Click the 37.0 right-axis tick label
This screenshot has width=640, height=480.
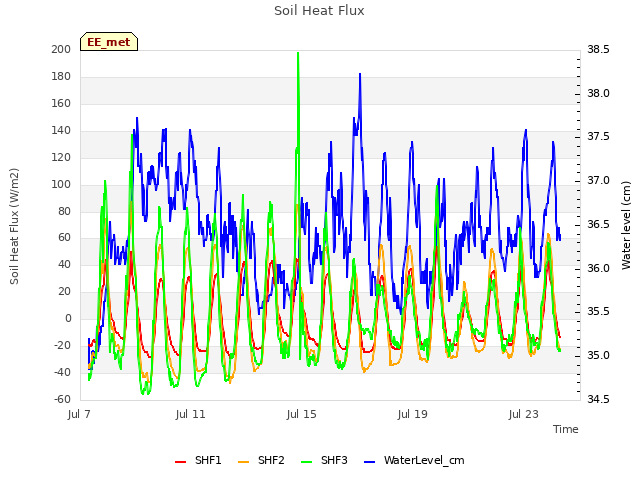598,180
